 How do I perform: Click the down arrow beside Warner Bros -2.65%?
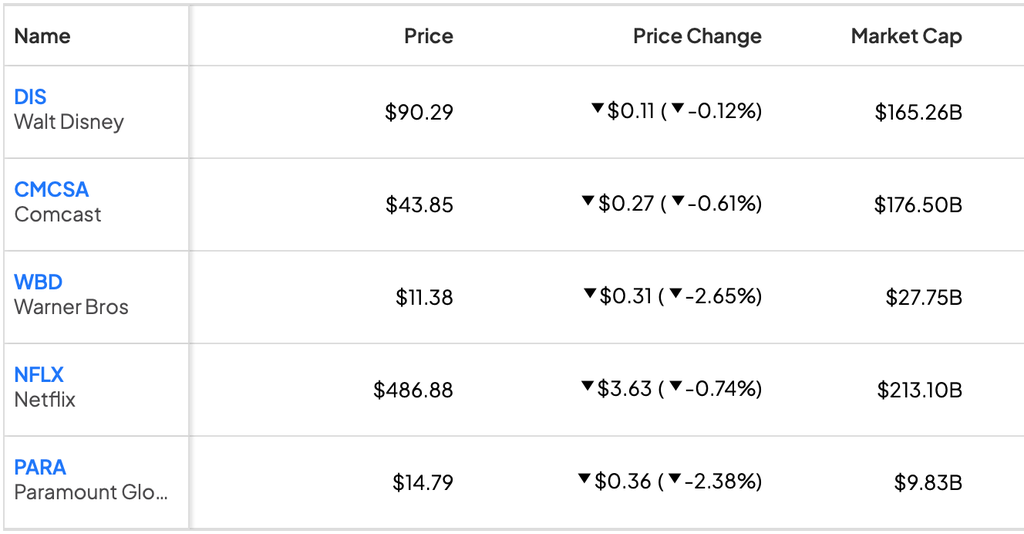coord(676,294)
